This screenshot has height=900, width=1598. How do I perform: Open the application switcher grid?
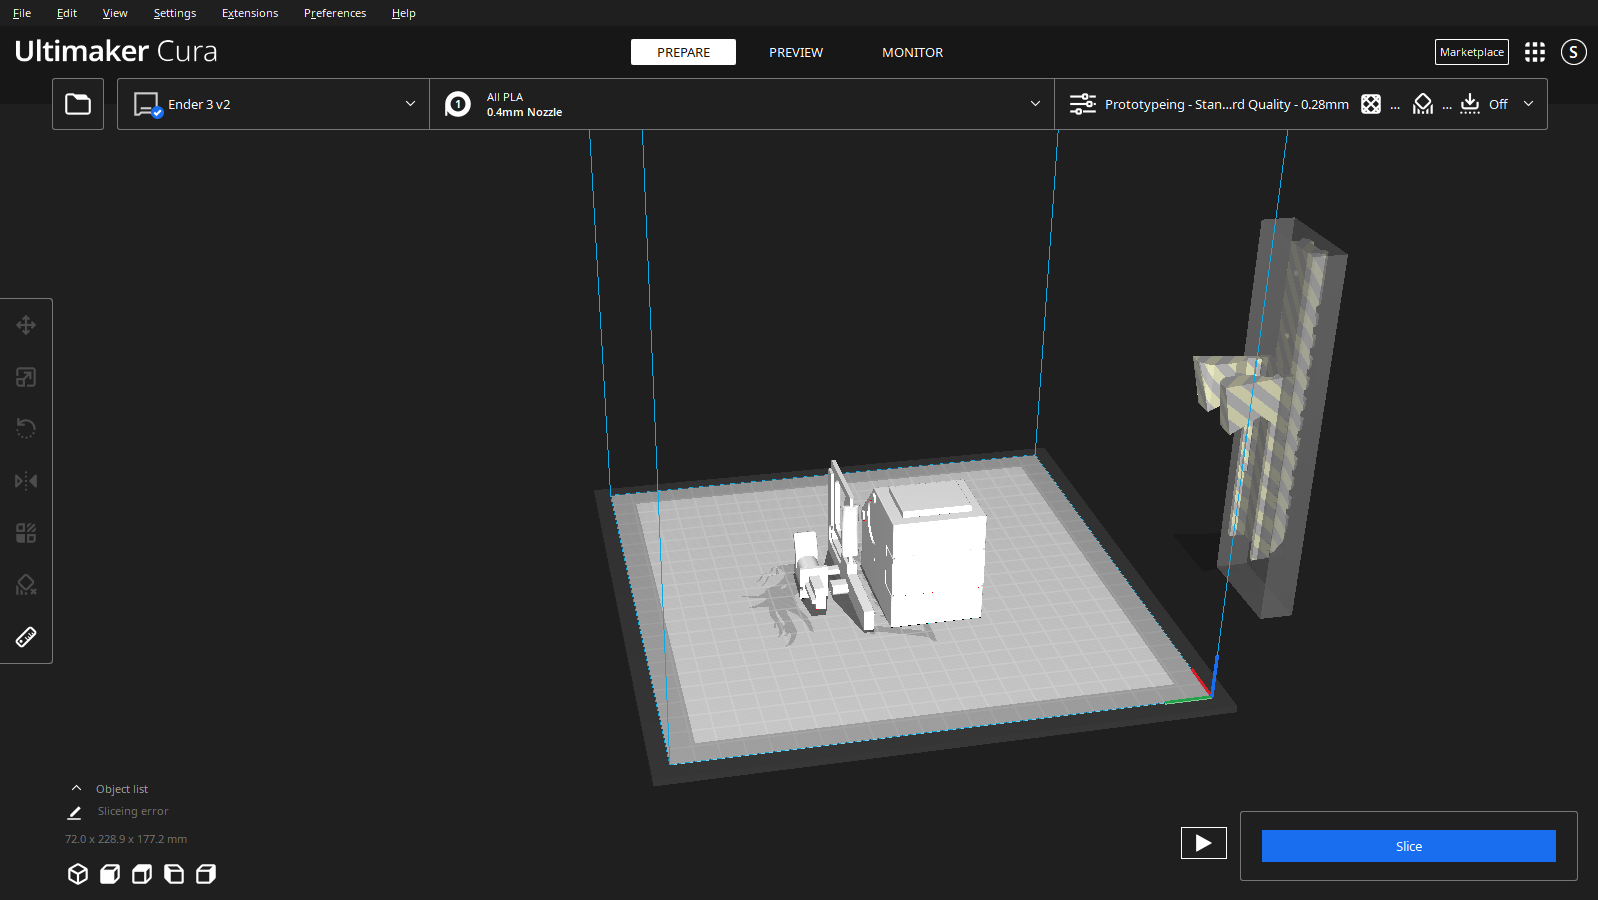click(x=1535, y=52)
